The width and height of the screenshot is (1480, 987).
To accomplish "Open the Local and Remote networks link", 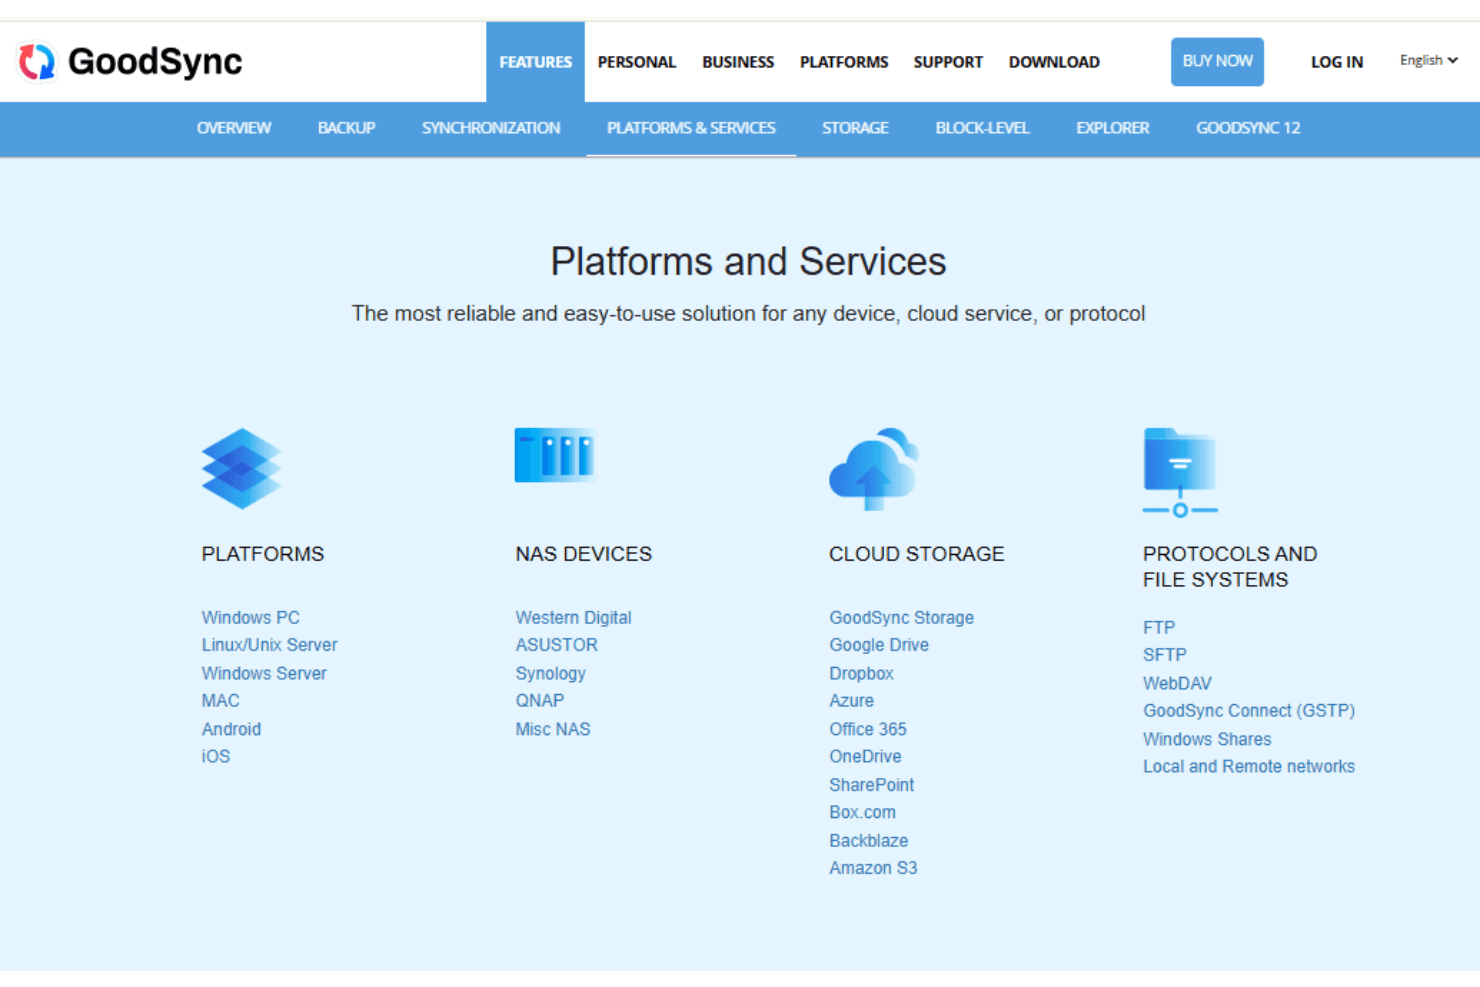I will click(x=1249, y=767).
